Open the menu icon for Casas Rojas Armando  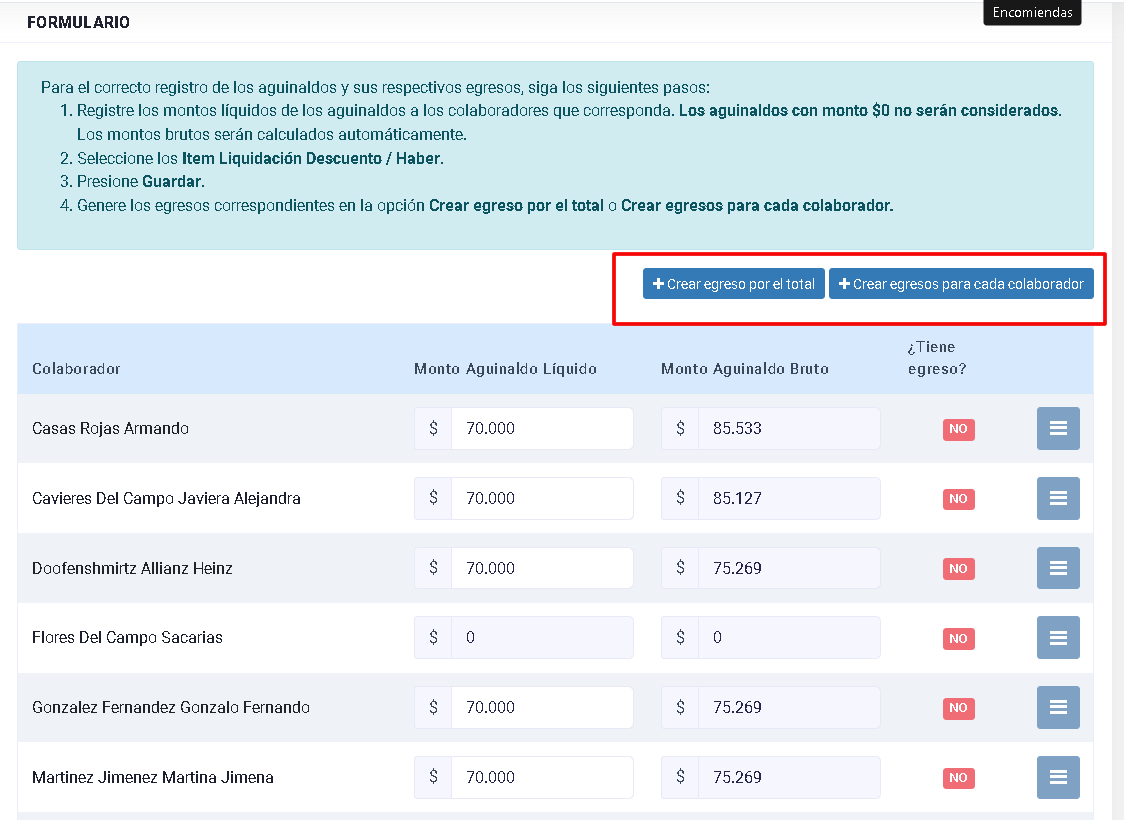(x=1058, y=429)
